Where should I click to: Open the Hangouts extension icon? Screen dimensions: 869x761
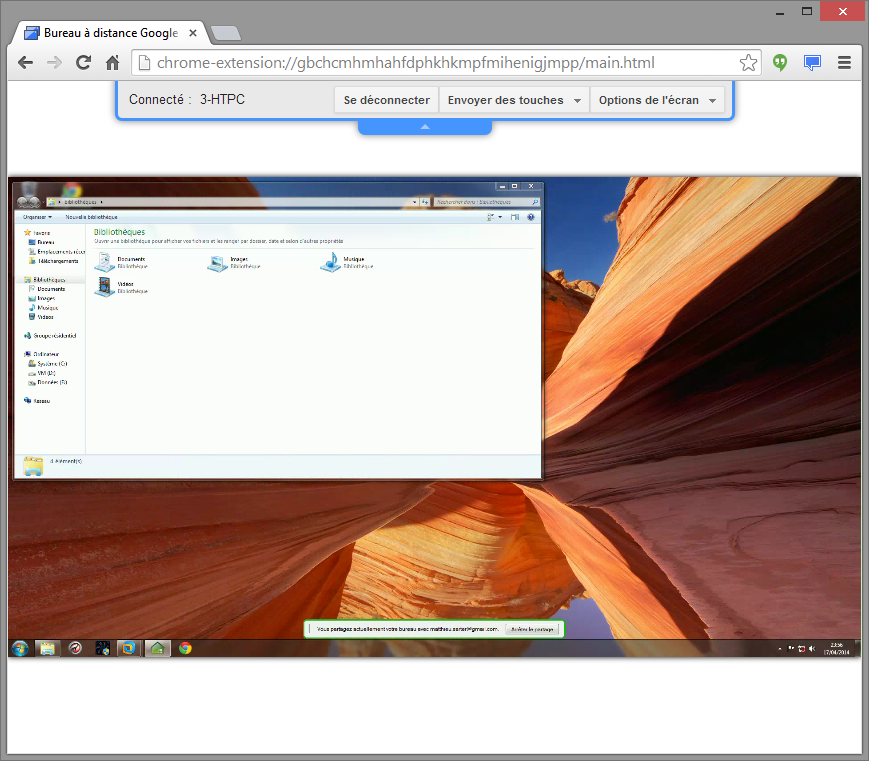pyautogui.click(x=780, y=62)
